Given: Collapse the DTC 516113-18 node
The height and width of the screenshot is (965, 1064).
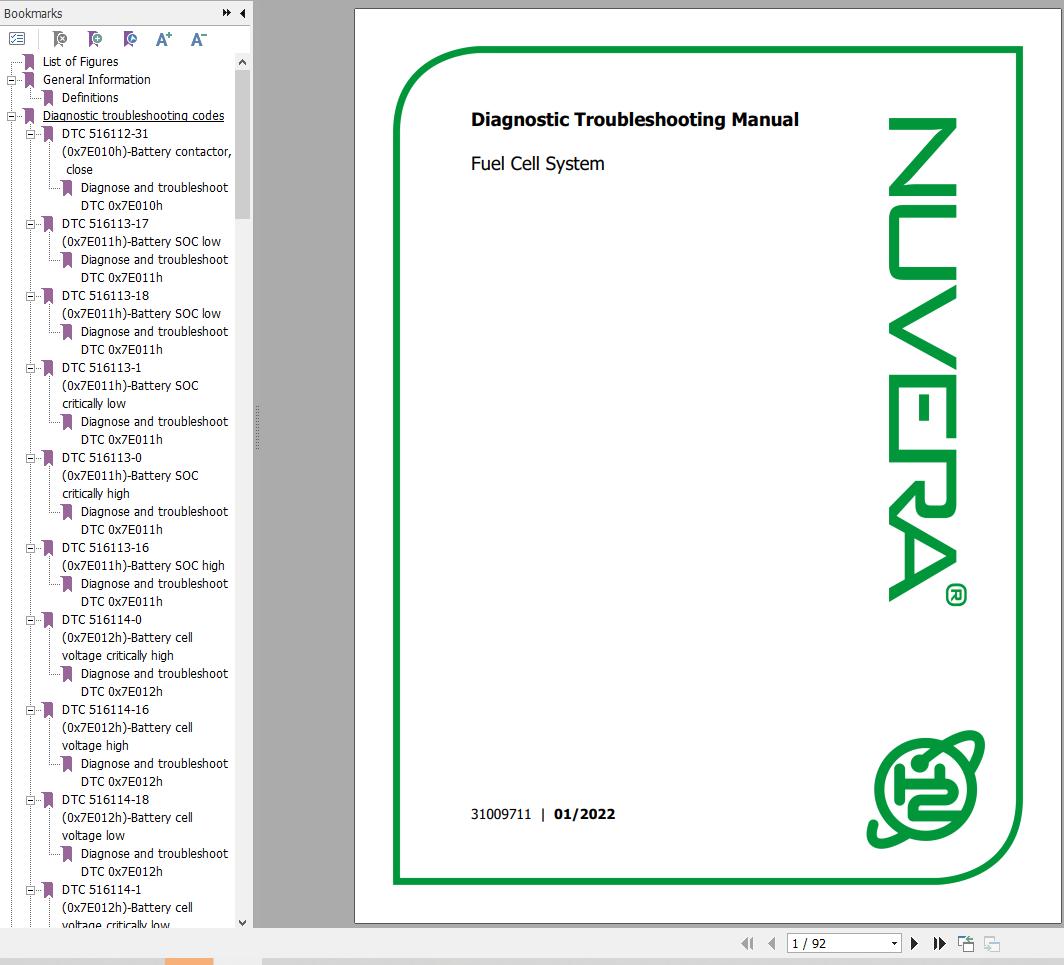Looking at the screenshot, I should [x=30, y=296].
